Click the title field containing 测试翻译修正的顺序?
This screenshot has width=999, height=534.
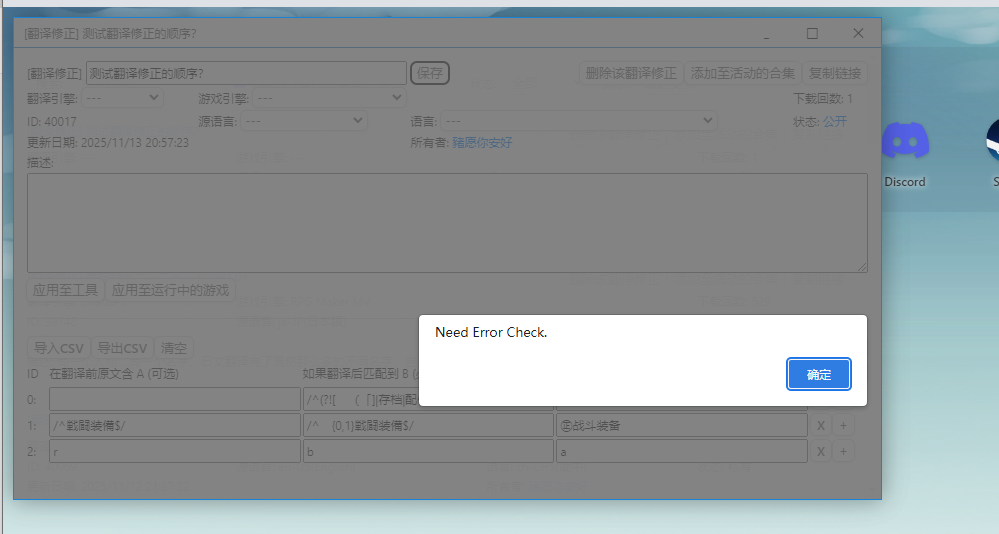(x=246, y=73)
